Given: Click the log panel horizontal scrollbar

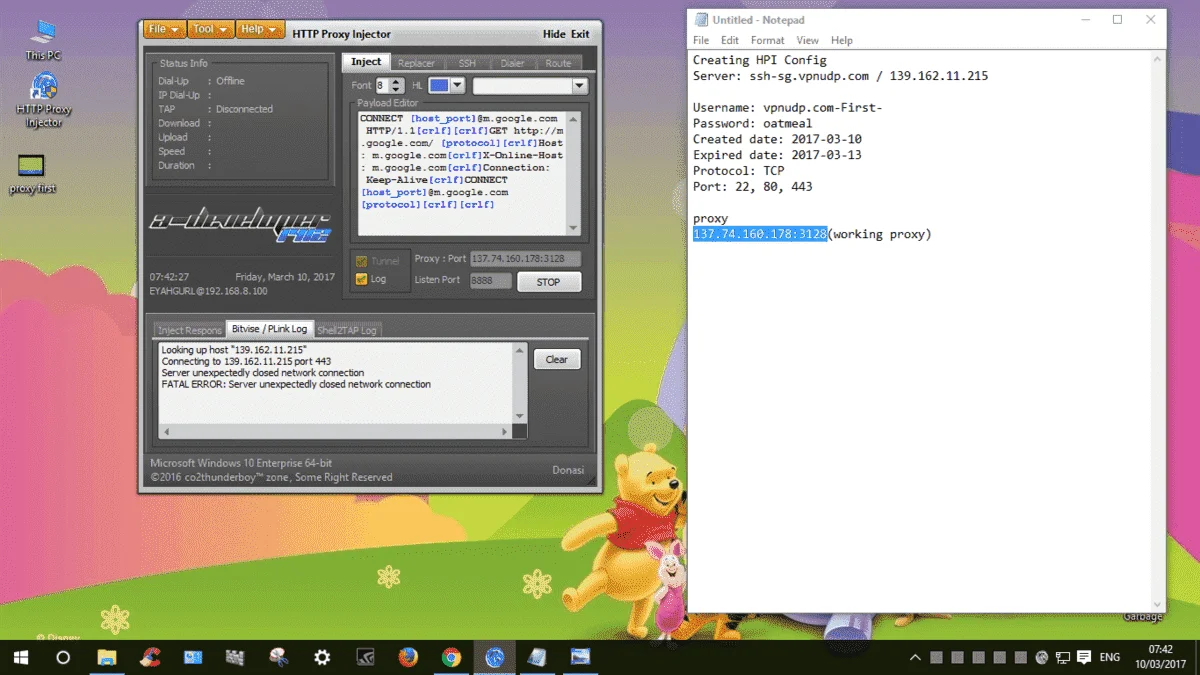Looking at the screenshot, I should pyautogui.click(x=338, y=431).
